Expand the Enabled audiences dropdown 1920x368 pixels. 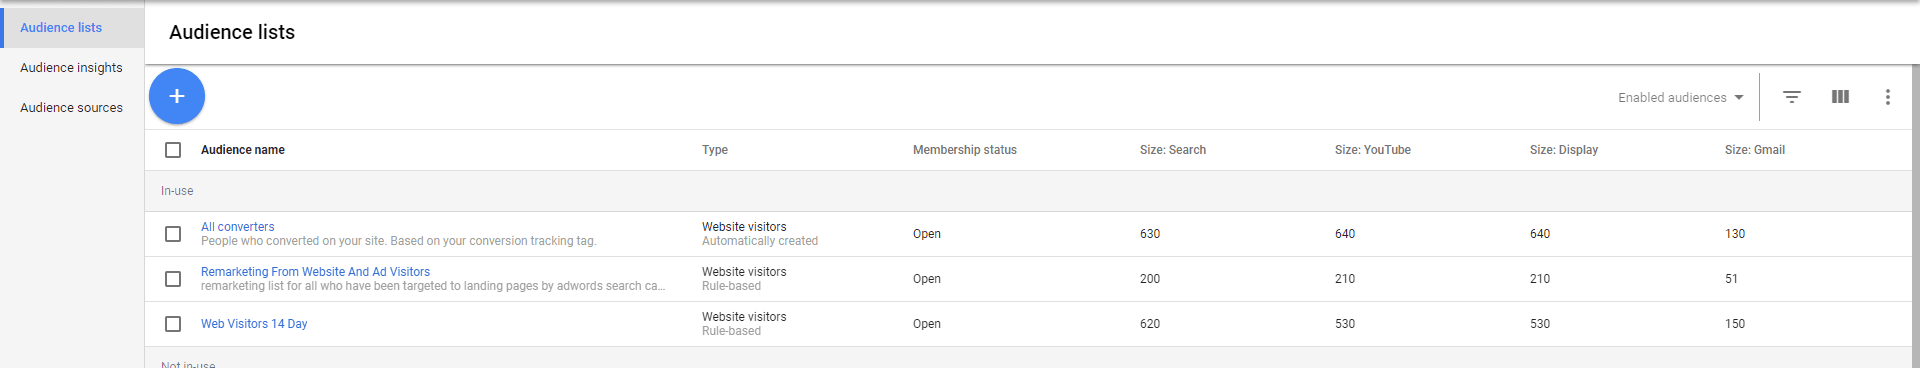click(x=1681, y=97)
